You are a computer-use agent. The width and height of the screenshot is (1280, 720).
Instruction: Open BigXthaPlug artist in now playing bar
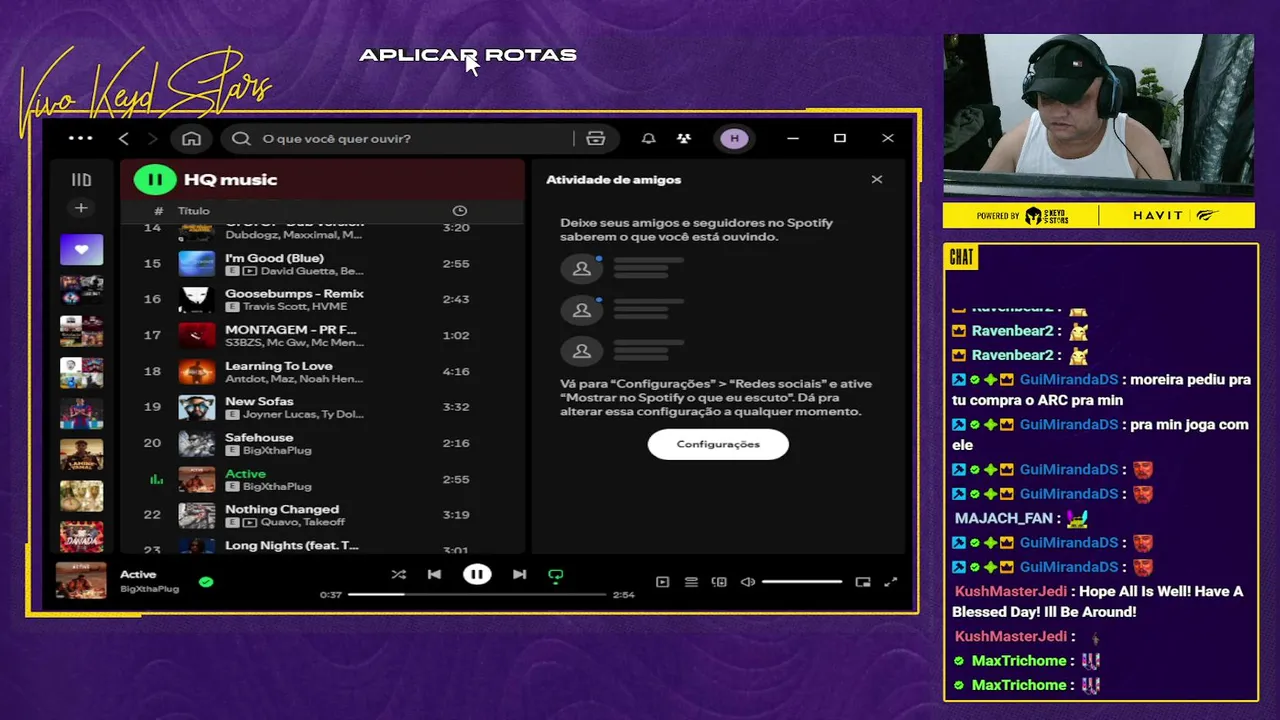pyautogui.click(x=150, y=589)
